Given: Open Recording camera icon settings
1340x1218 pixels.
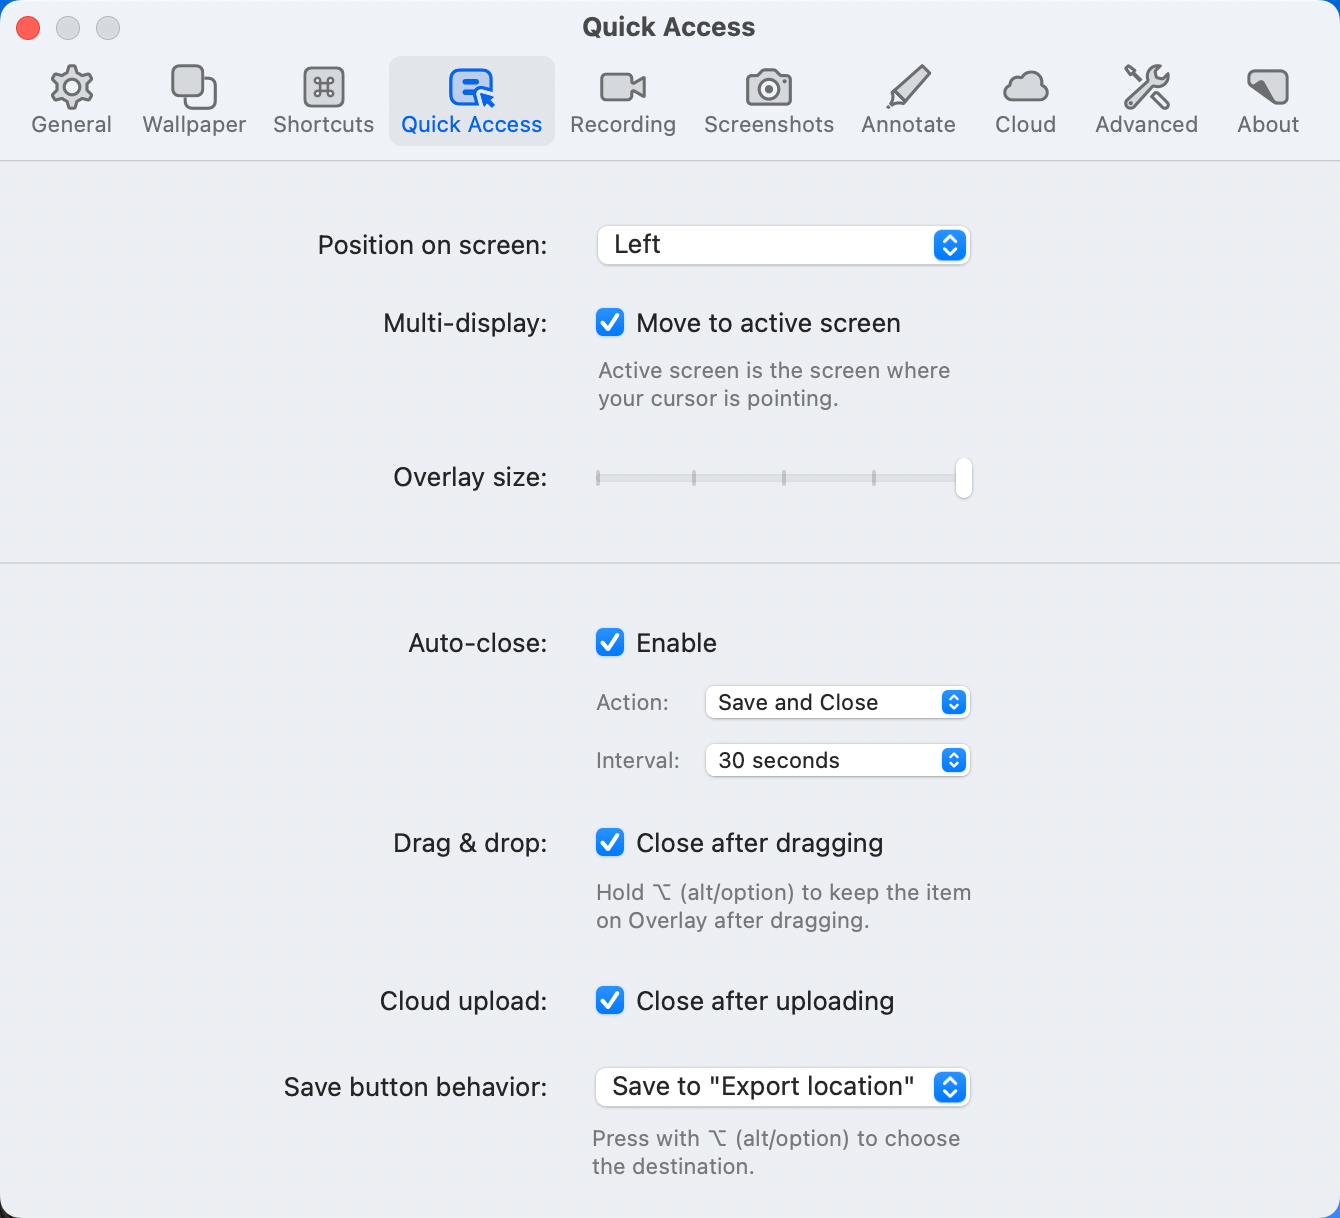Looking at the screenshot, I should [622, 88].
